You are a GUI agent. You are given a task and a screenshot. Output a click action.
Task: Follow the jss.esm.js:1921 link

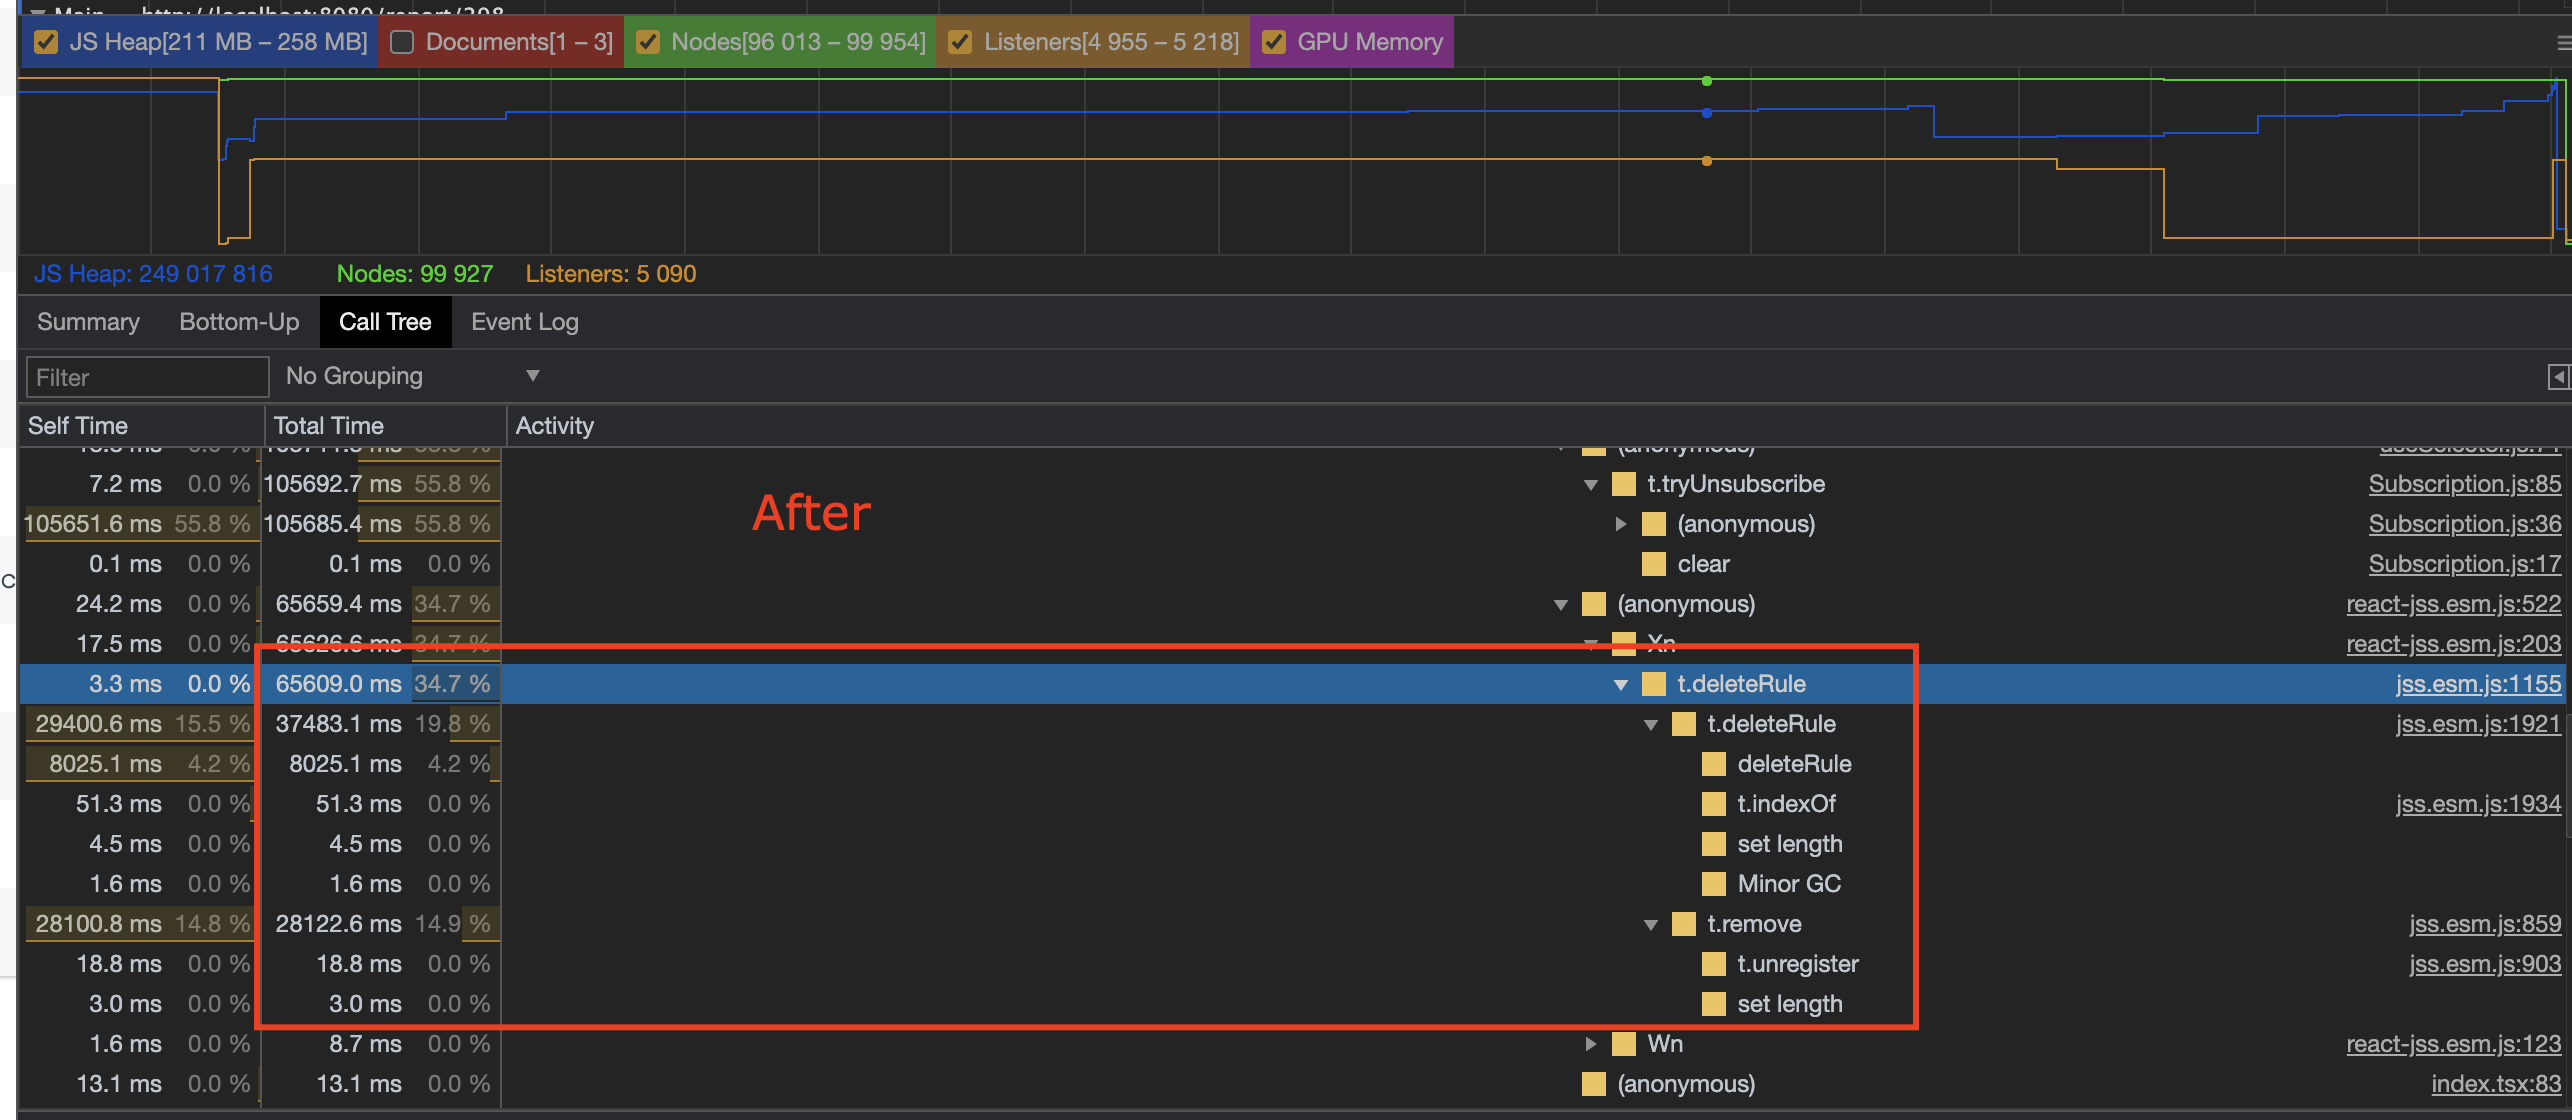(2478, 724)
